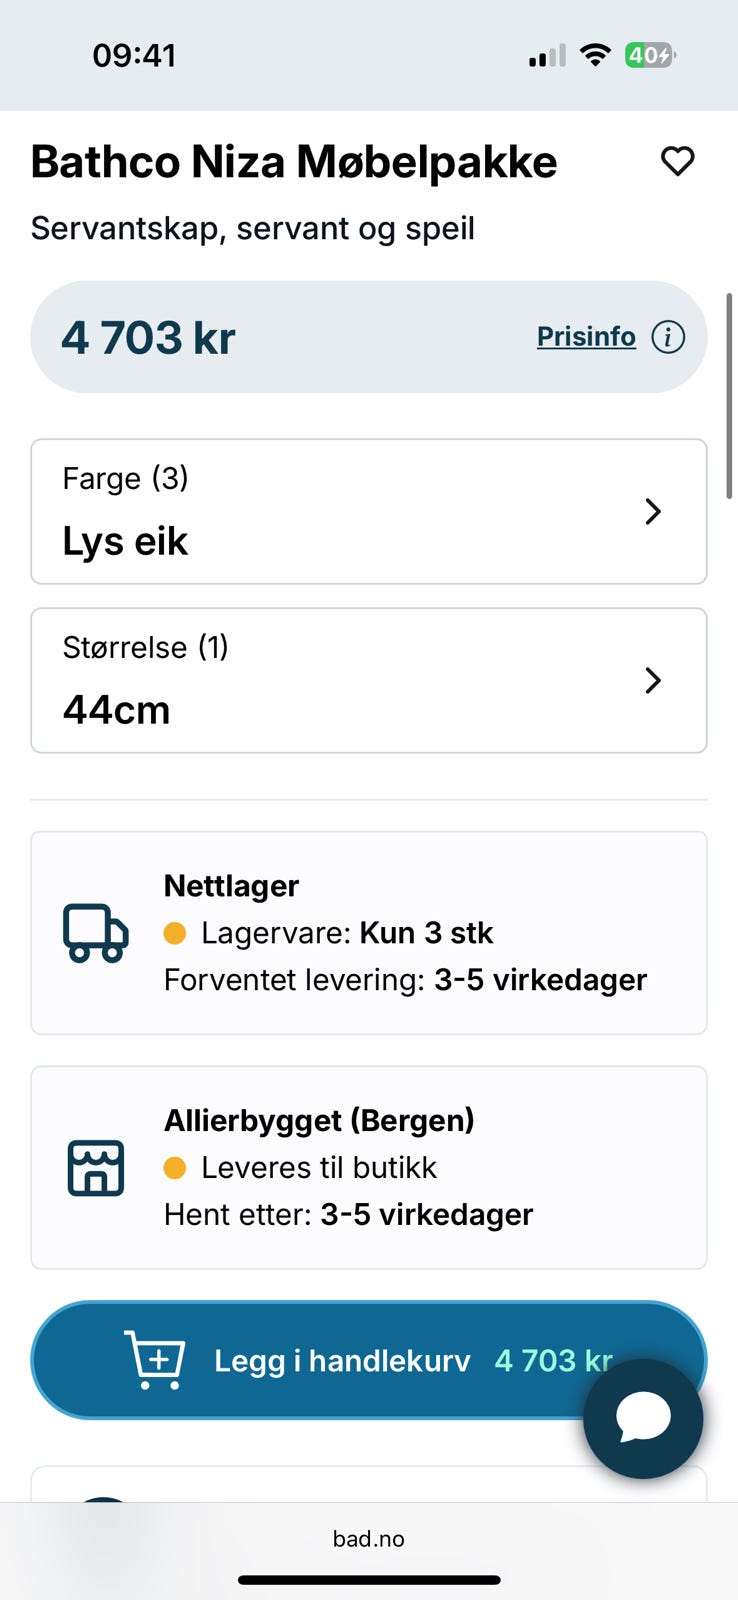Tap the bad.no address bar
The height and width of the screenshot is (1600, 738).
369,1539
